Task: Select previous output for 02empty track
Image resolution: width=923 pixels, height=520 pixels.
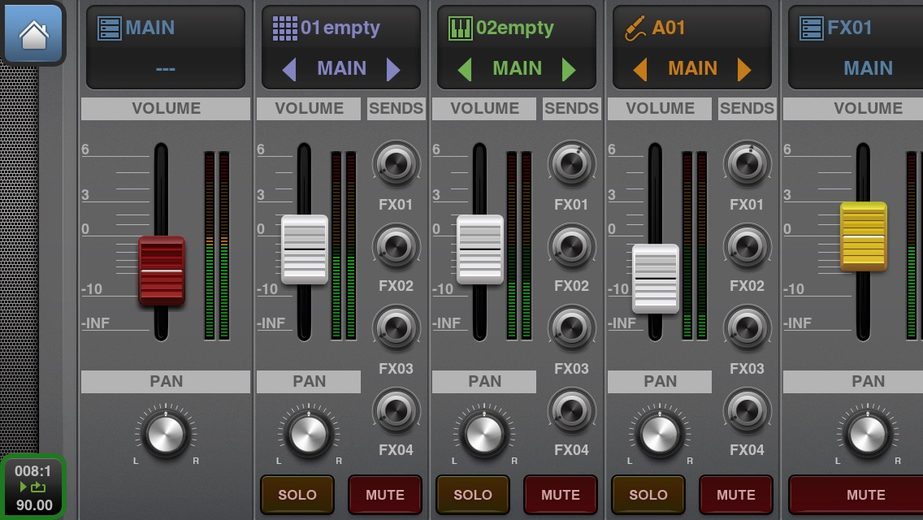Action: 464,69
